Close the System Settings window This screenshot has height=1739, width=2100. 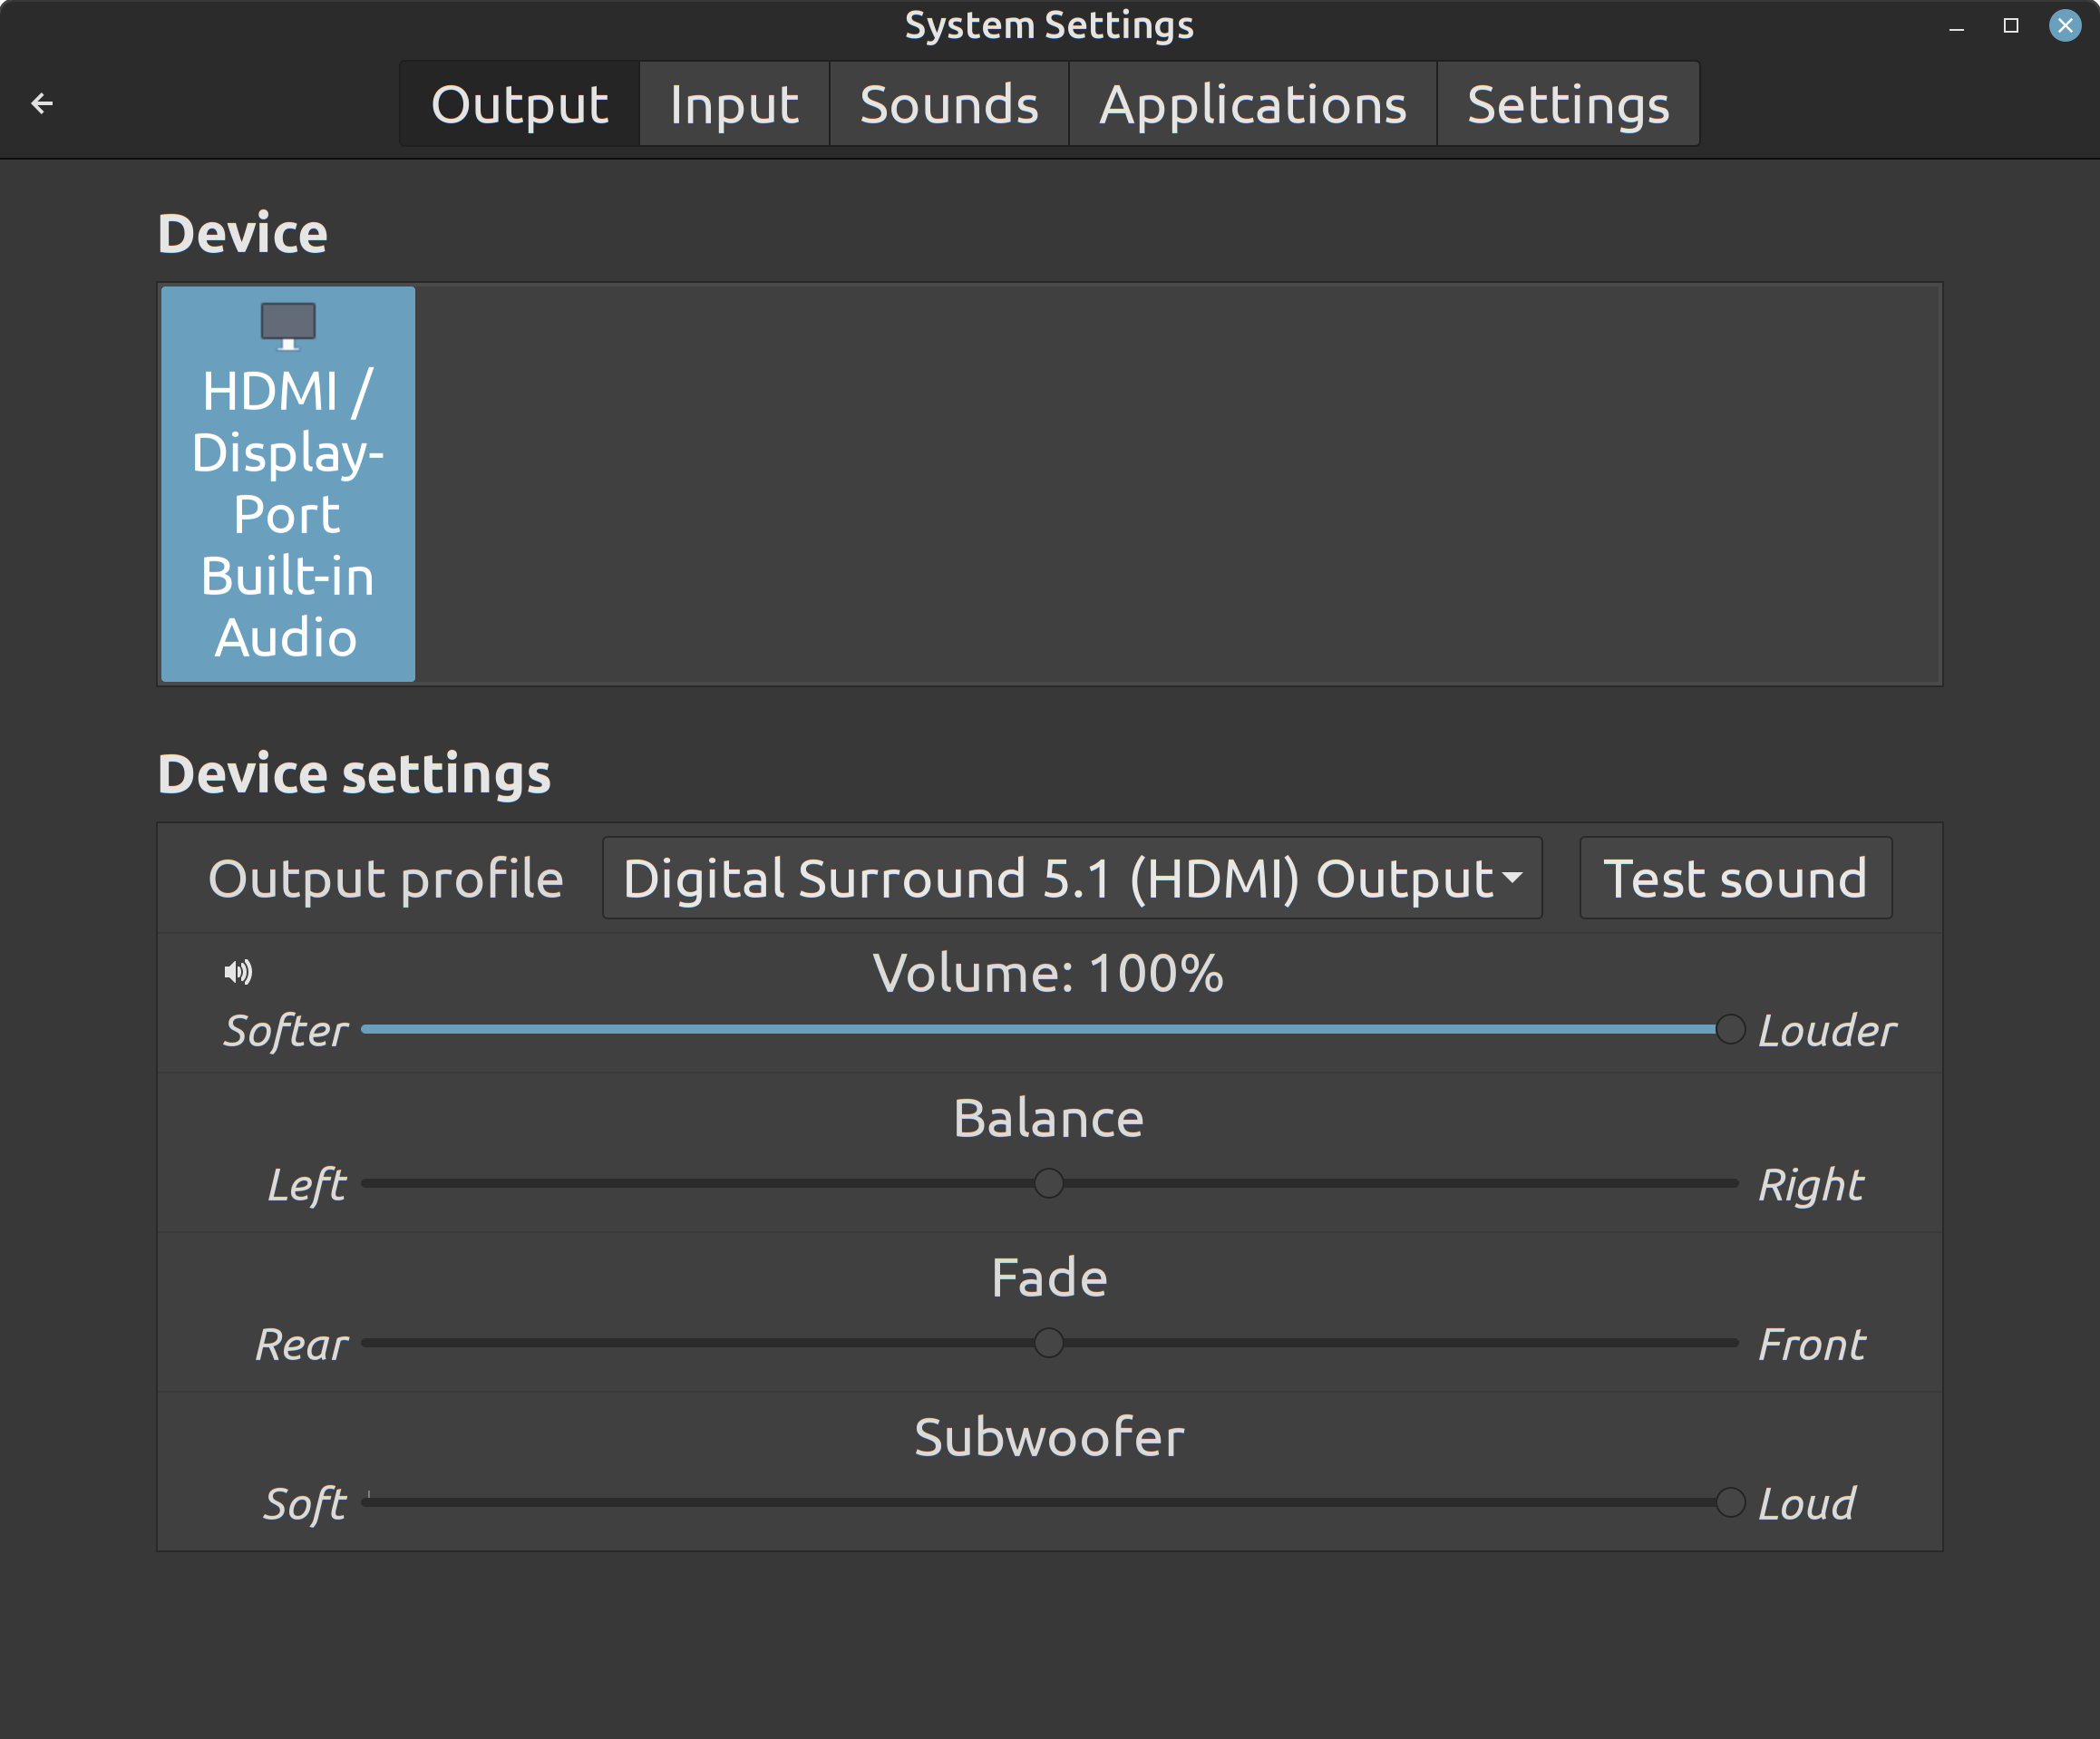point(2065,26)
